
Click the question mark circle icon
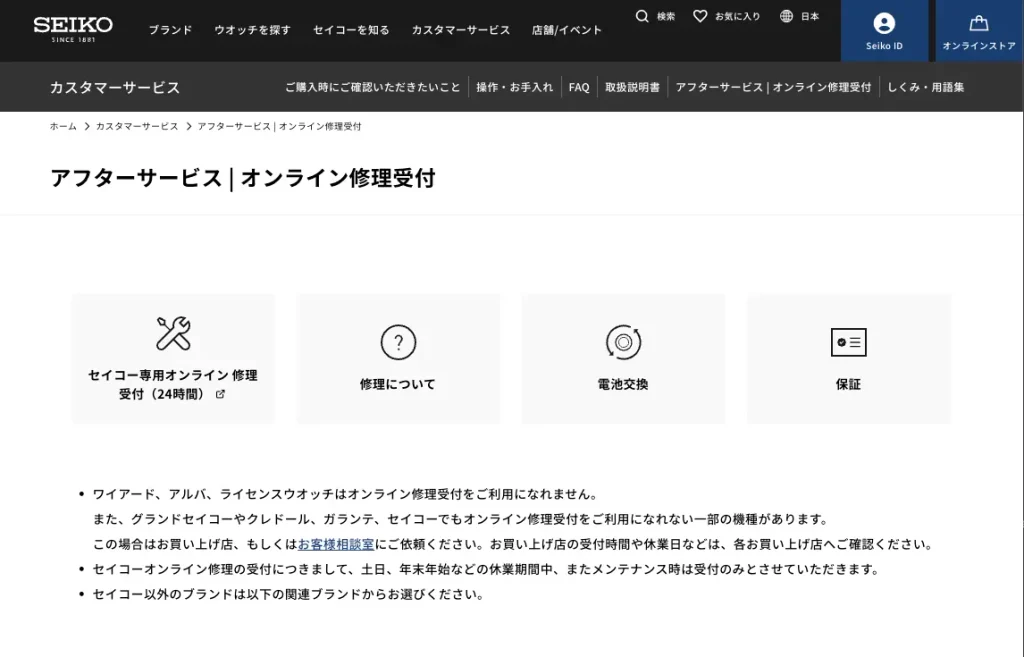point(398,342)
